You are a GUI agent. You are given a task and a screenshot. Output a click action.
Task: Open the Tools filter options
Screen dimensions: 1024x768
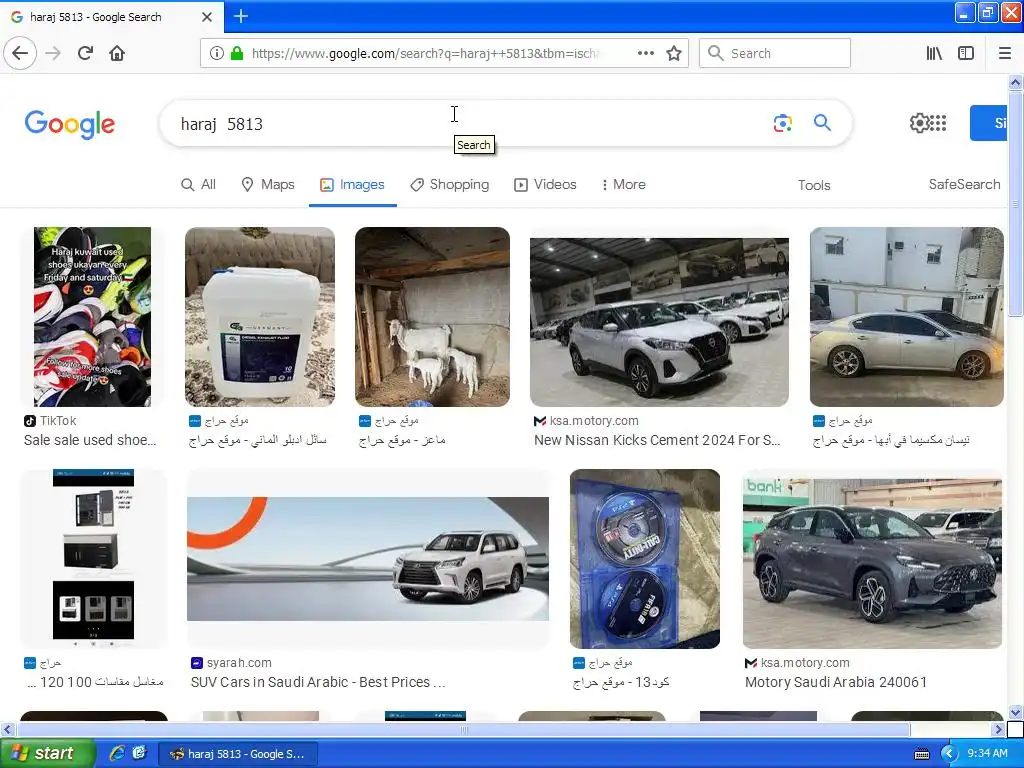coord(814,185)
